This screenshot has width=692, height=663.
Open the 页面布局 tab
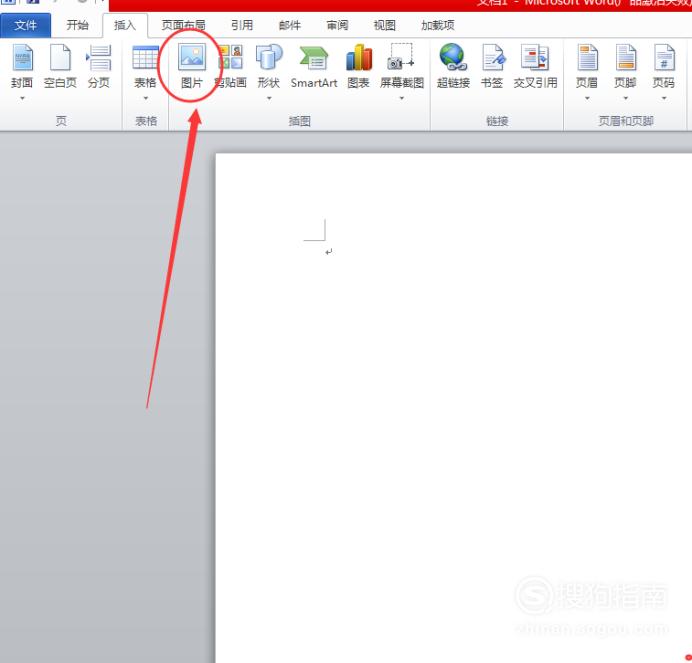pyautogui.click(x=183, y=25)
